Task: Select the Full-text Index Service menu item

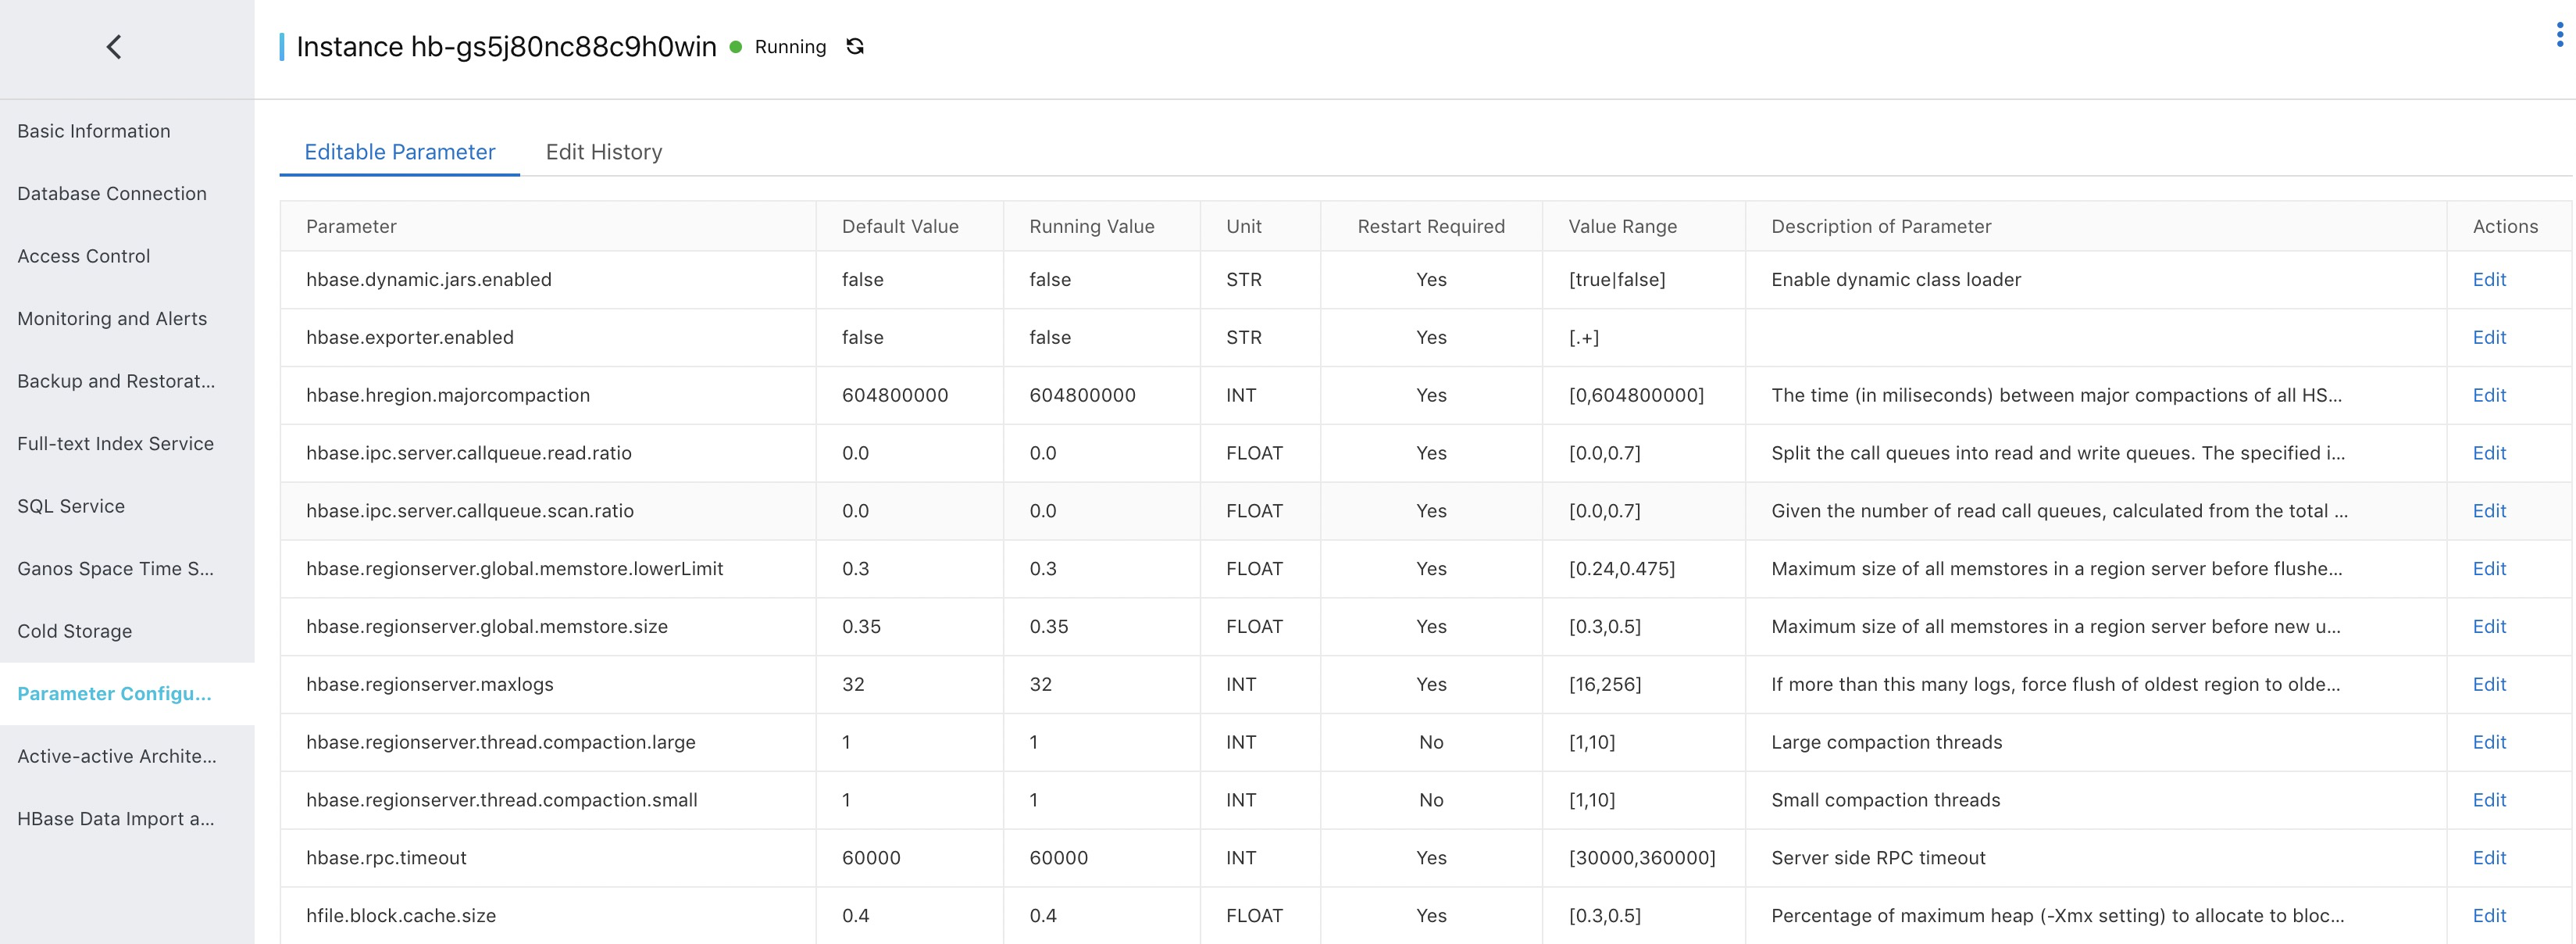Action: coord(115,444)
